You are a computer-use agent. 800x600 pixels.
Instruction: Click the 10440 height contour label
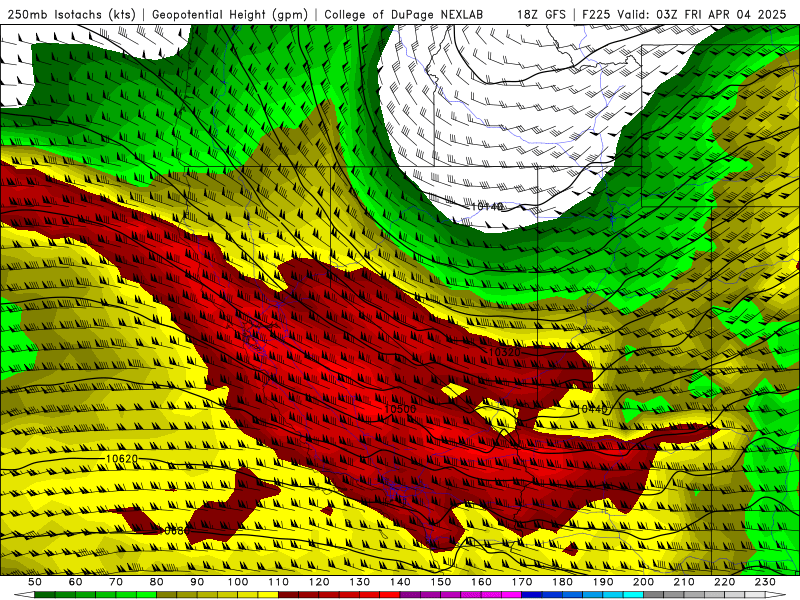click(x=592, y=409)
